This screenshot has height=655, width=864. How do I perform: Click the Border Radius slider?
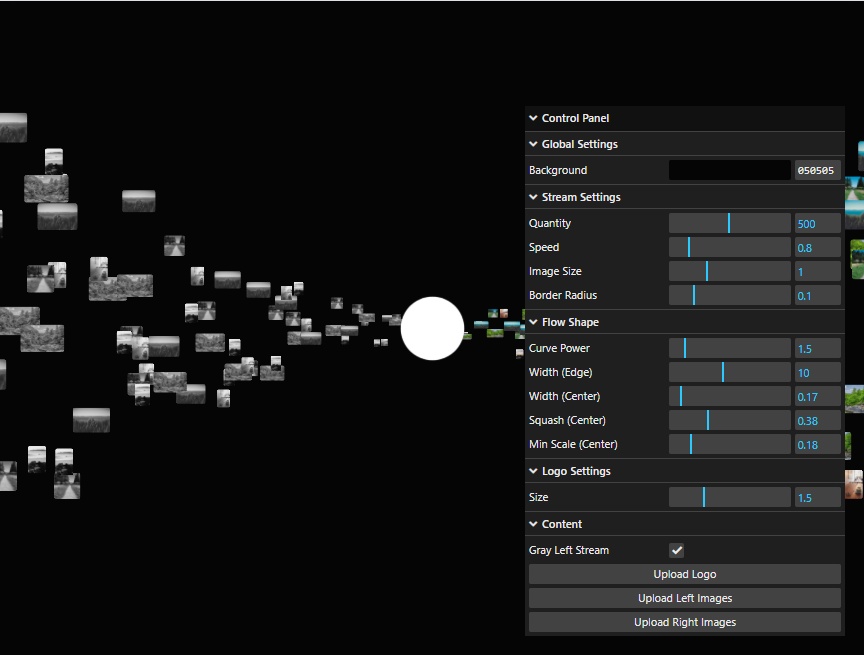point(729,295)
